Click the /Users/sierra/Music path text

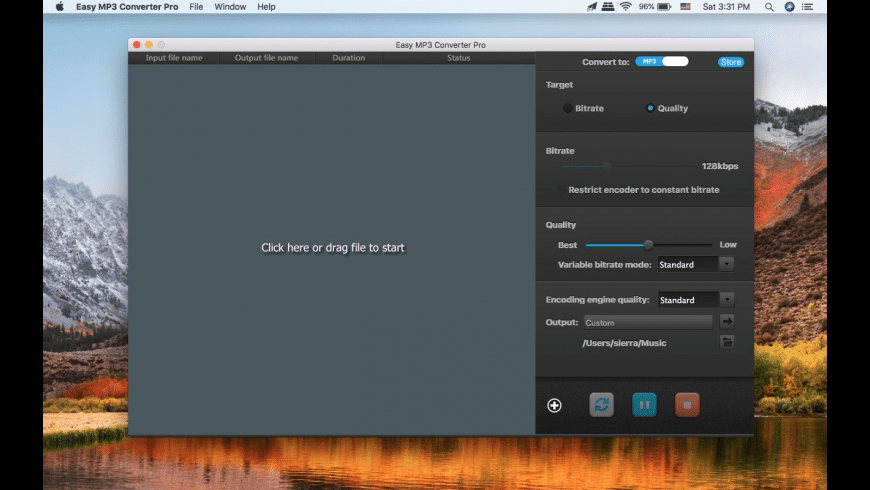coord(624,343)
